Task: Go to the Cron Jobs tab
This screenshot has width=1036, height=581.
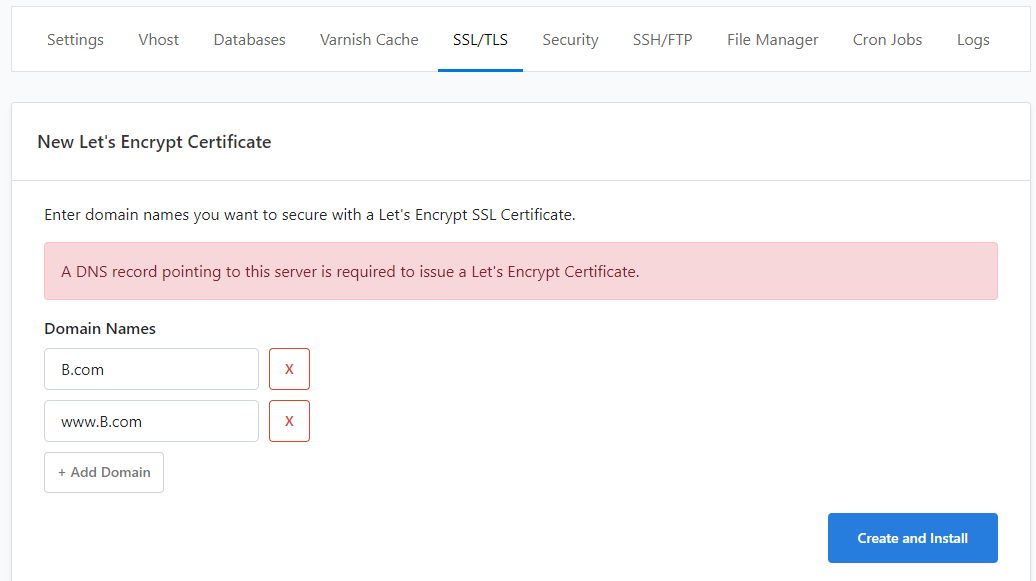Action: click(x=887, y=40)
